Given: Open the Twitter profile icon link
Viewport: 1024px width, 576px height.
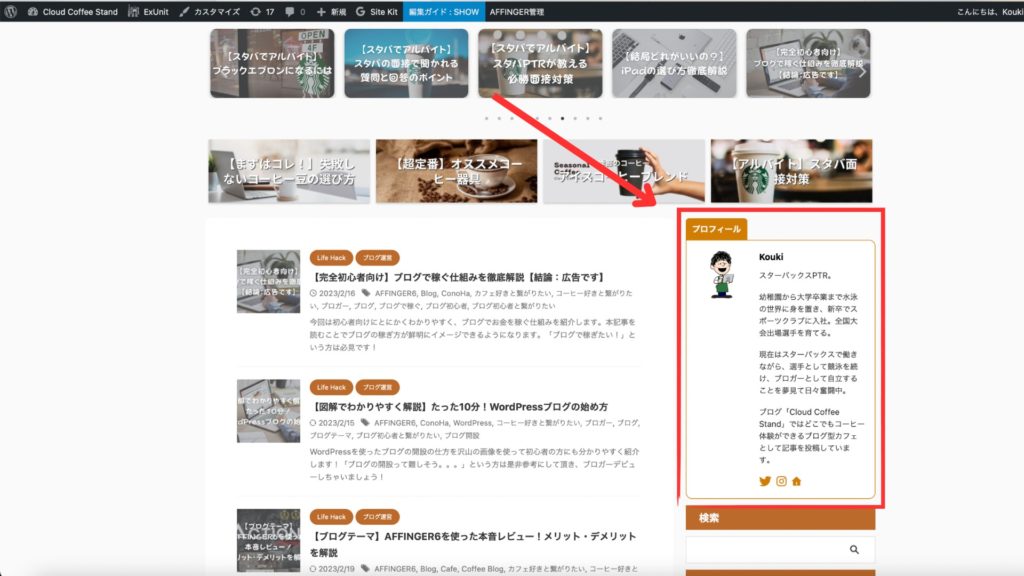Looking at the screenshot, I should pyautogui.click(x=765, y=481).
